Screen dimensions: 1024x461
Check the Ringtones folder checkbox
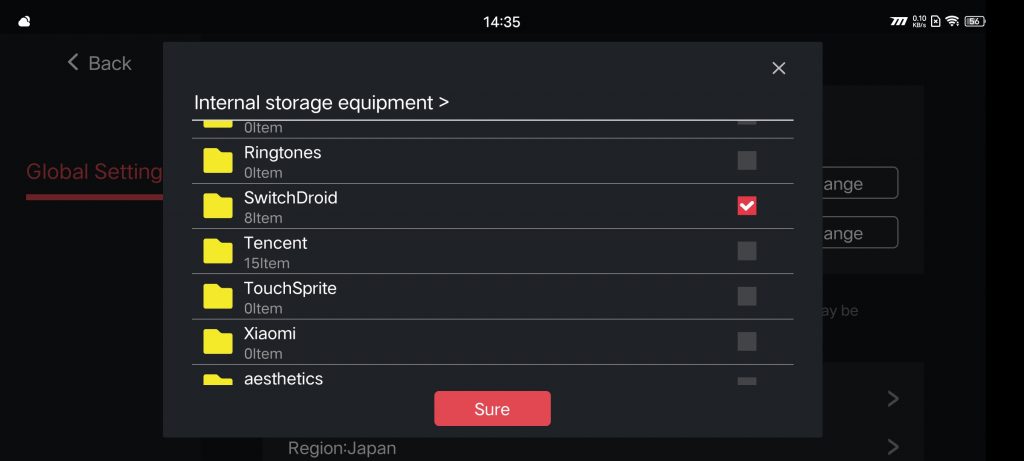(747, 161)
